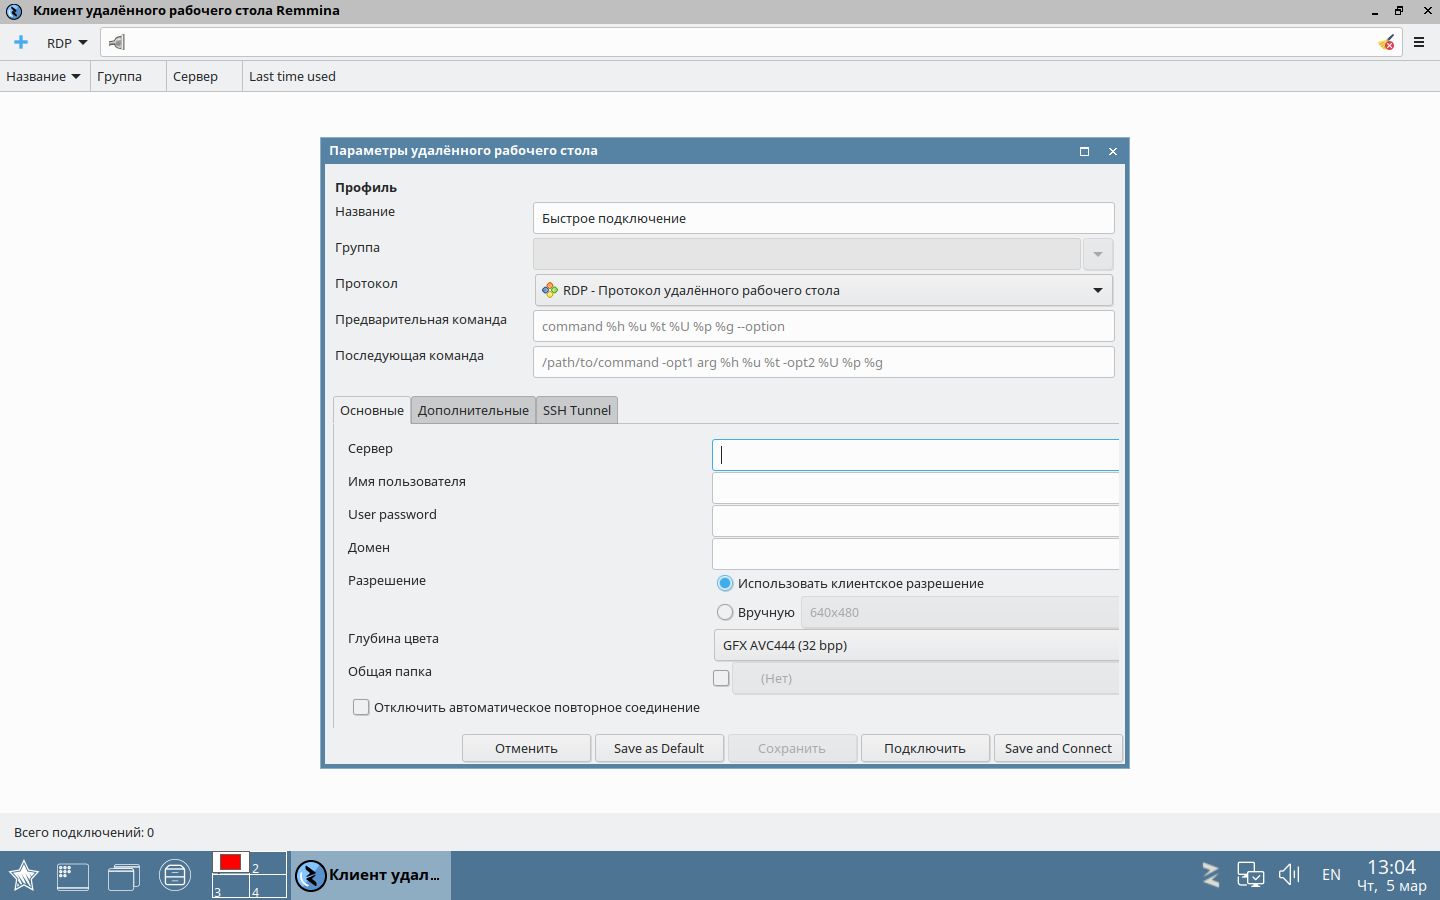Screen dimensions: 1440x900
Task: Switch to the SSH Tunnel tab
Action: (577, 410)
